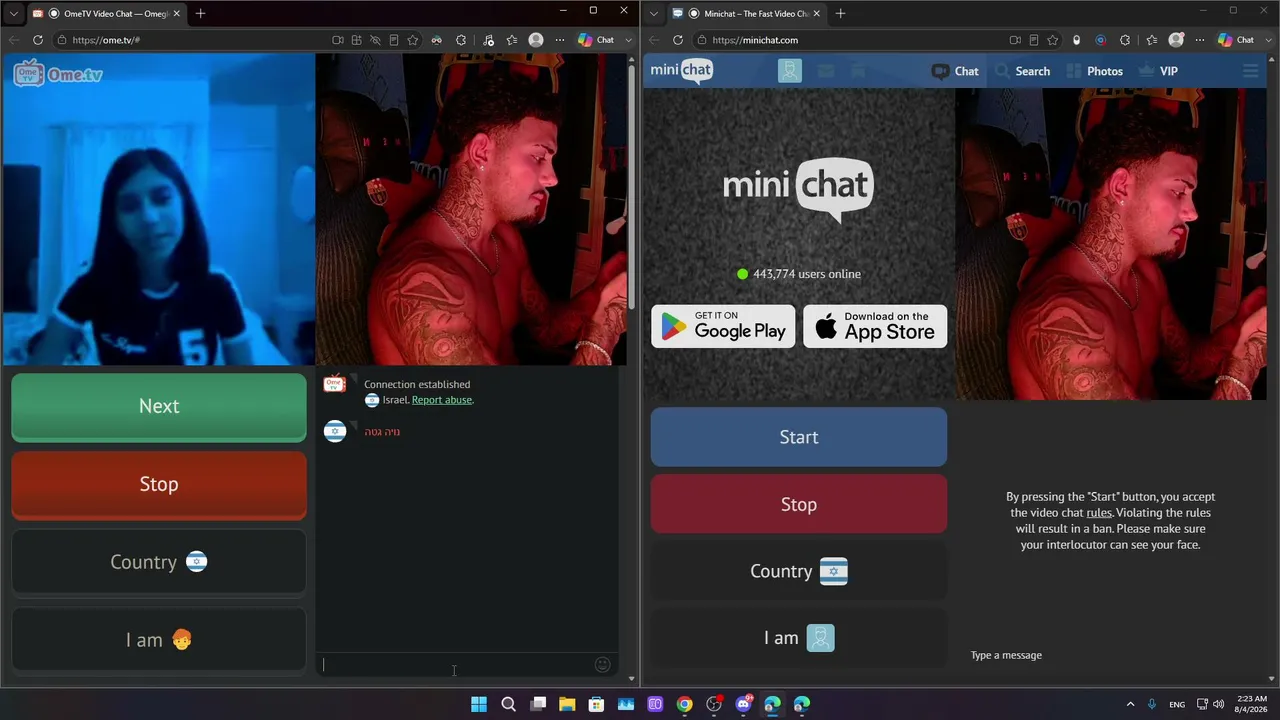Switch to the Minichat Chat tab
This screenshot has width=1280, height=720.
pos(955,71)
